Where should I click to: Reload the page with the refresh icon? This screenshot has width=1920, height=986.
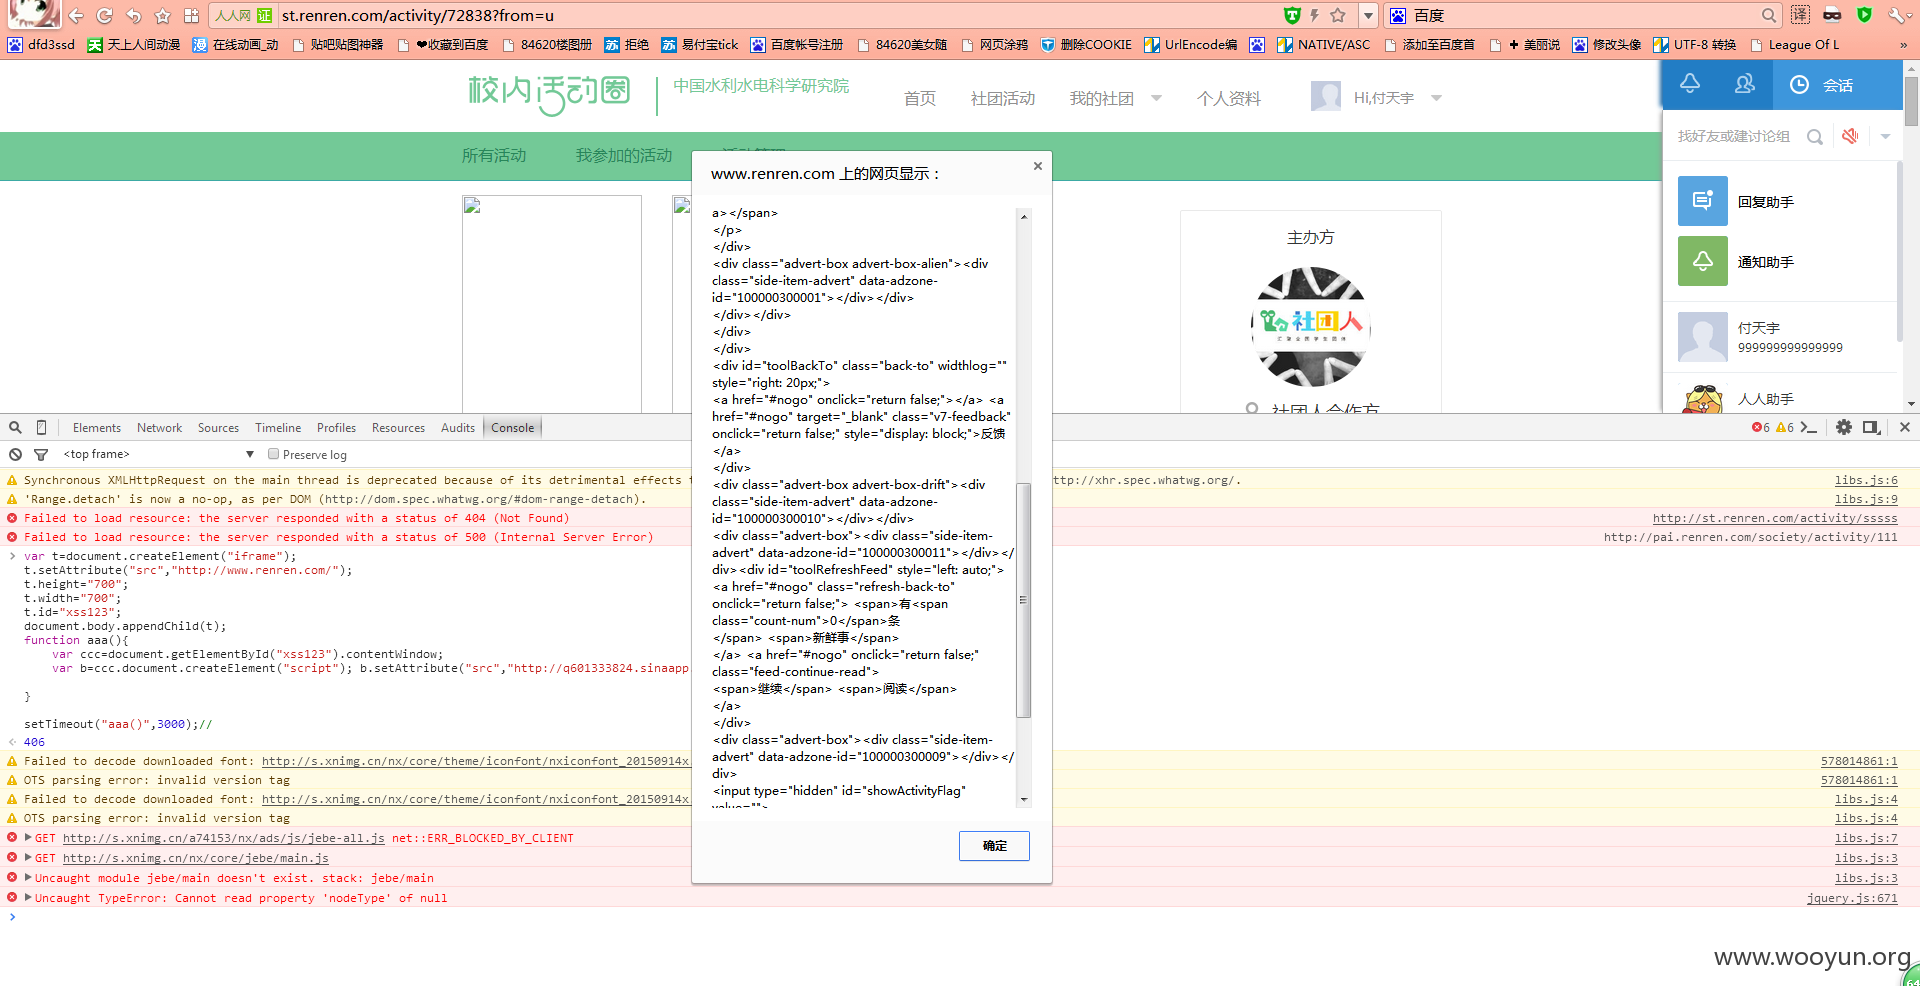point(104,15)
